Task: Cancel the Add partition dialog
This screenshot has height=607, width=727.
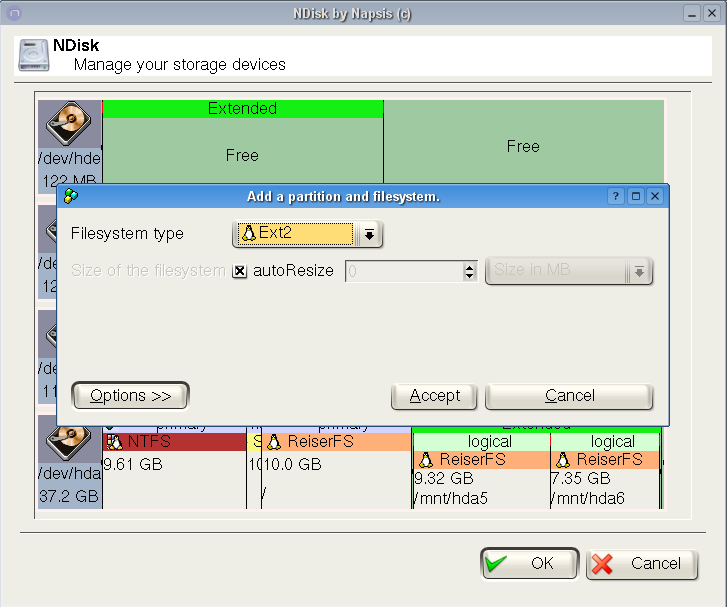Action: [x=569, y=397]
